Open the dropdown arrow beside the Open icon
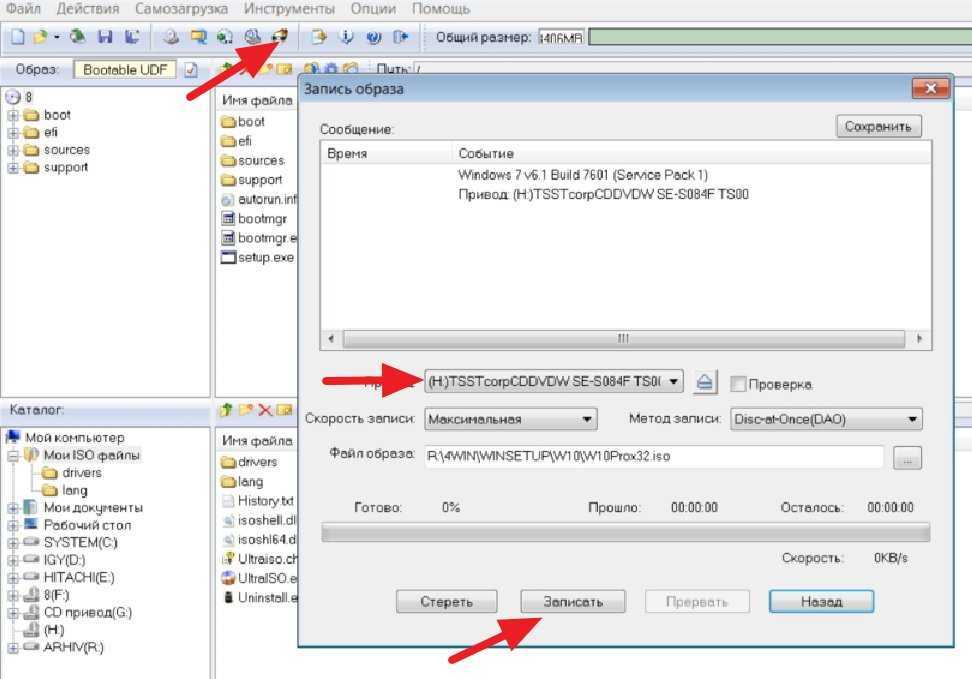 coord(56,38)
